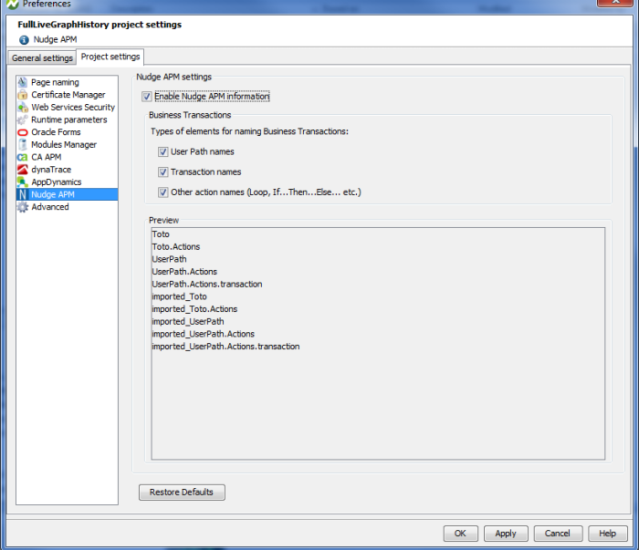Click the Apply button
Image resolution: width=639 pixels, height=550 pixels.
tap(506, 534)
